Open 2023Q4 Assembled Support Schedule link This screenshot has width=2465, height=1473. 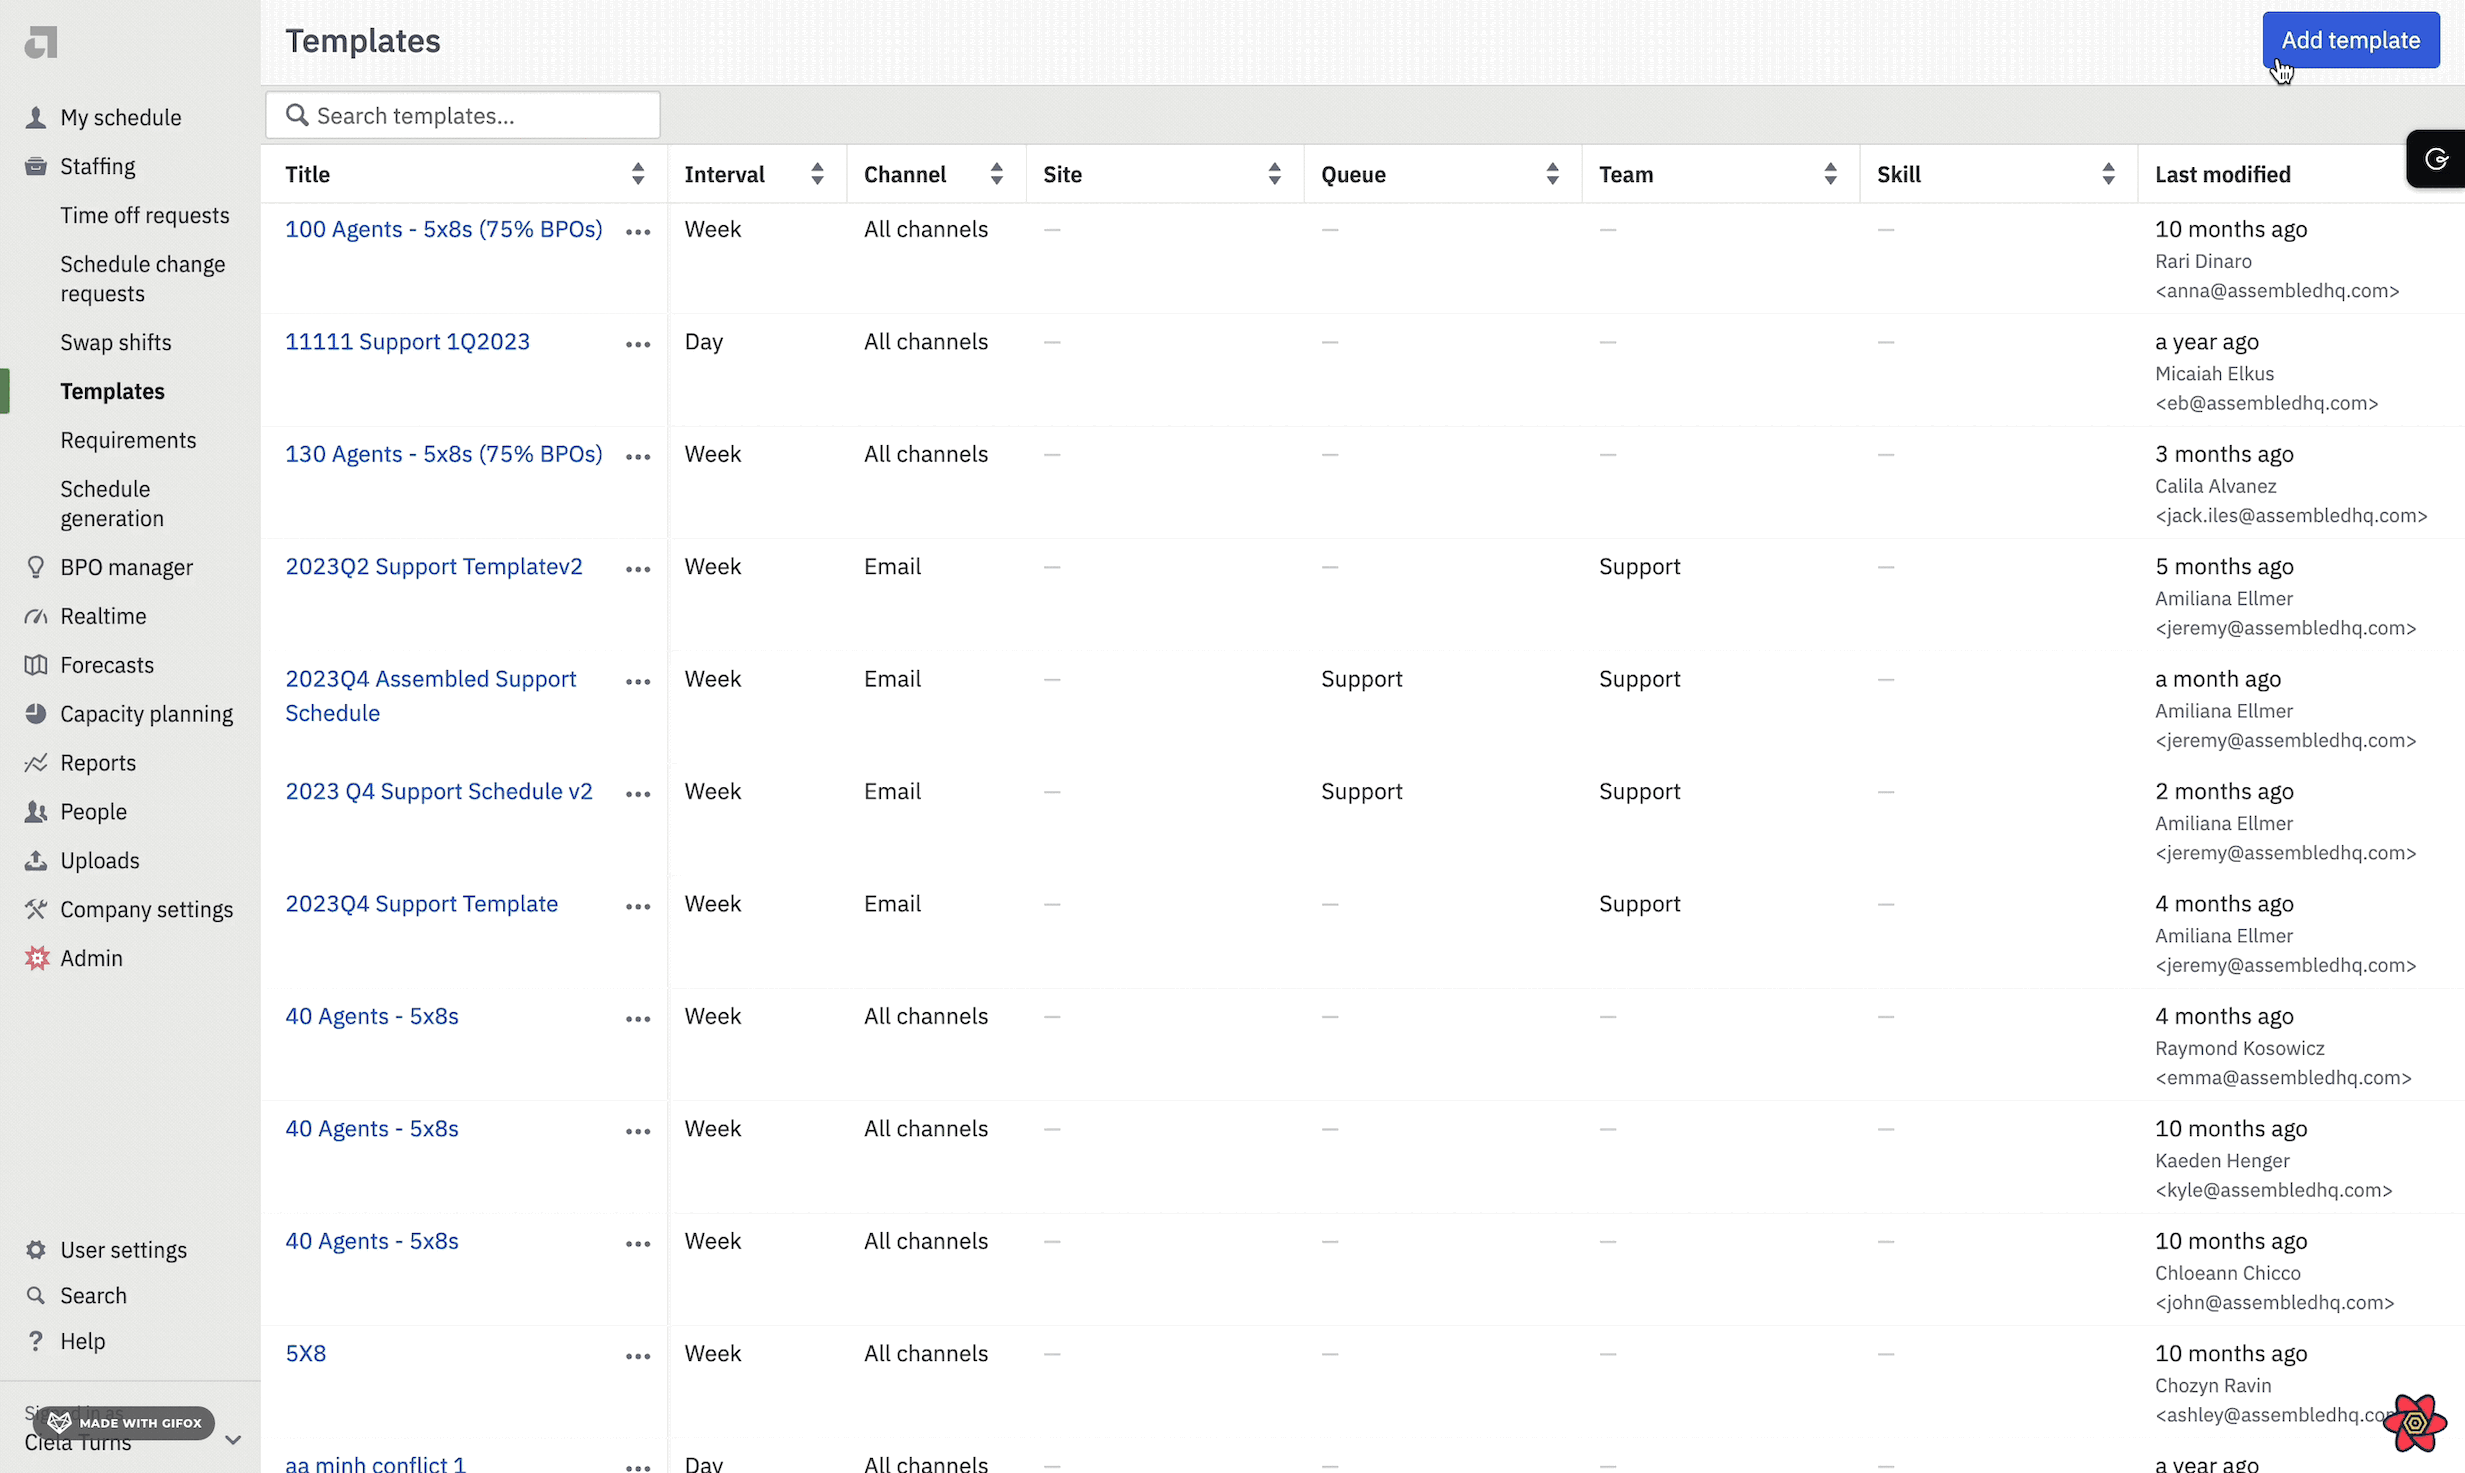[x=431, y=696]
